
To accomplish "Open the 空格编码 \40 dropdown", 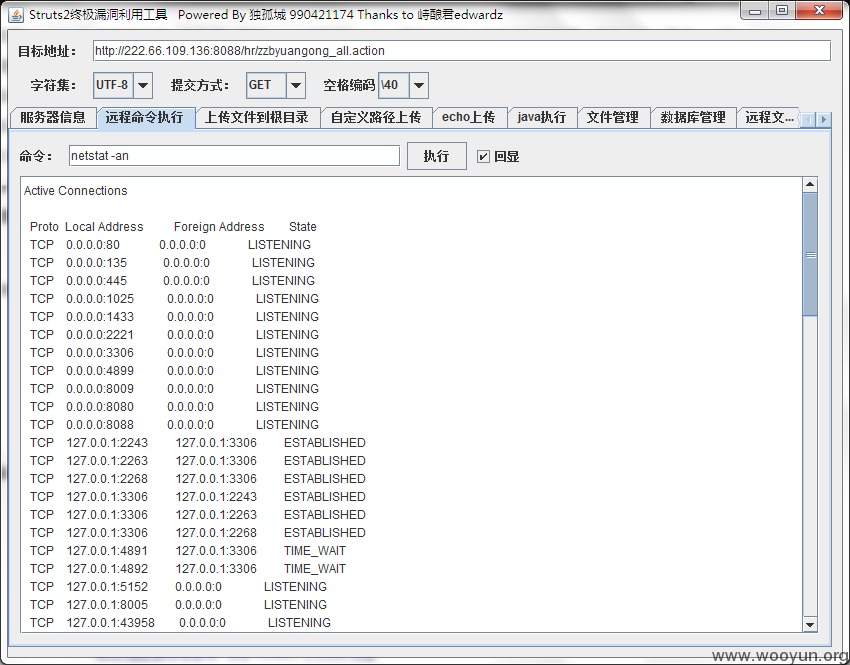I will pyautogui.click(x=418, y=85).
